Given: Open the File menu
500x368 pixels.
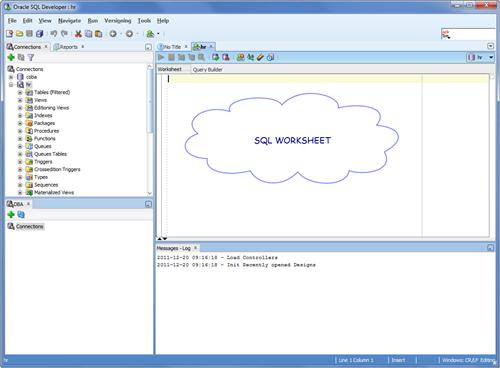Looking at the screenshot, I should pos(12,21).
